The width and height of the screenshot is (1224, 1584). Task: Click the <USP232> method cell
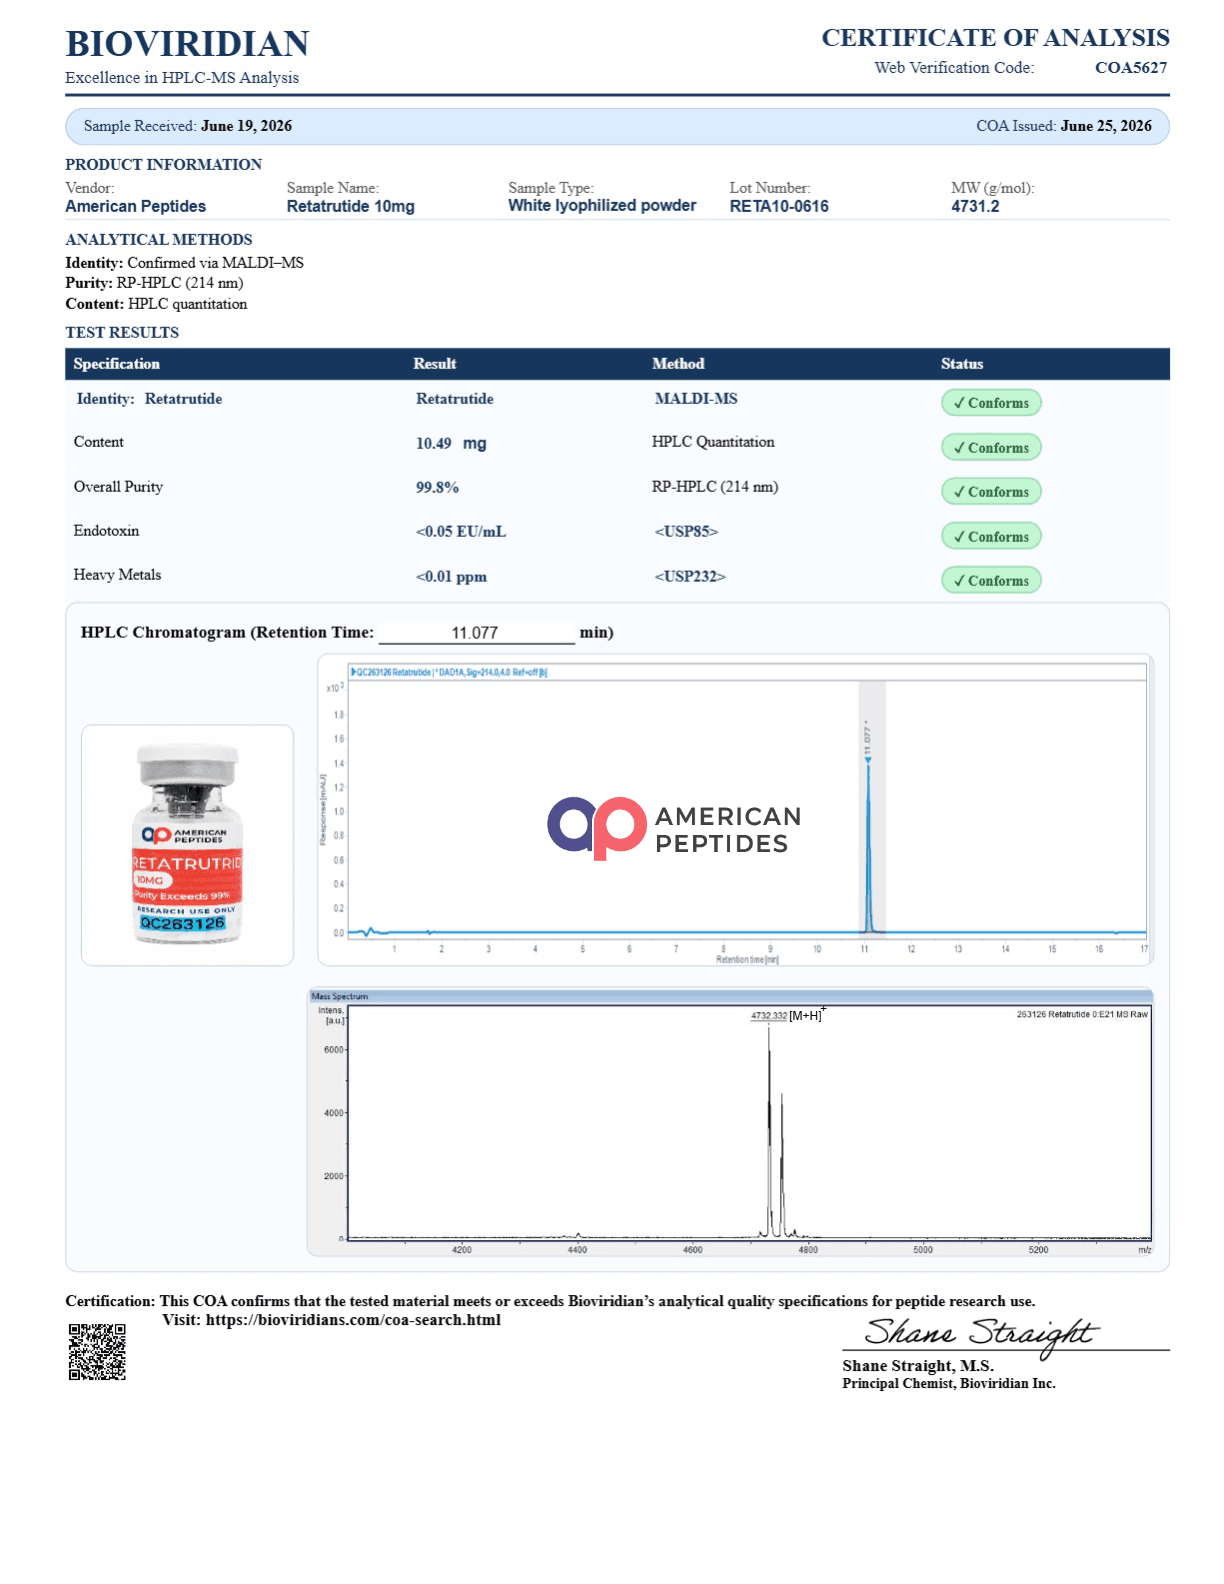point(690,577)
